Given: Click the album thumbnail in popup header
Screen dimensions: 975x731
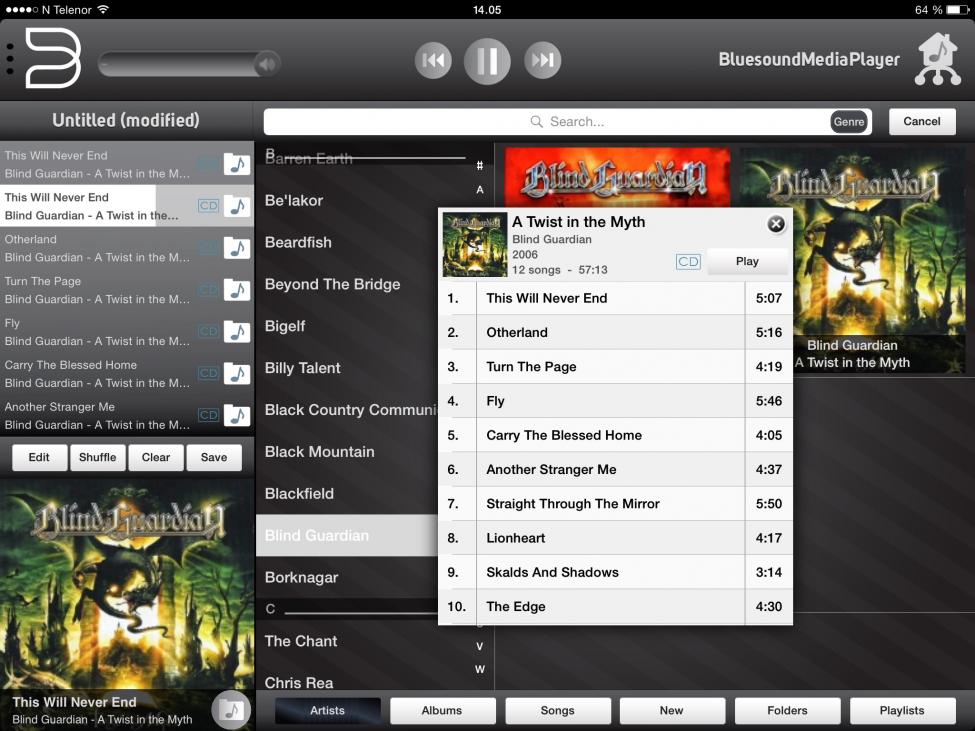Looking at the screenshot, I should (x=474, y=244).
